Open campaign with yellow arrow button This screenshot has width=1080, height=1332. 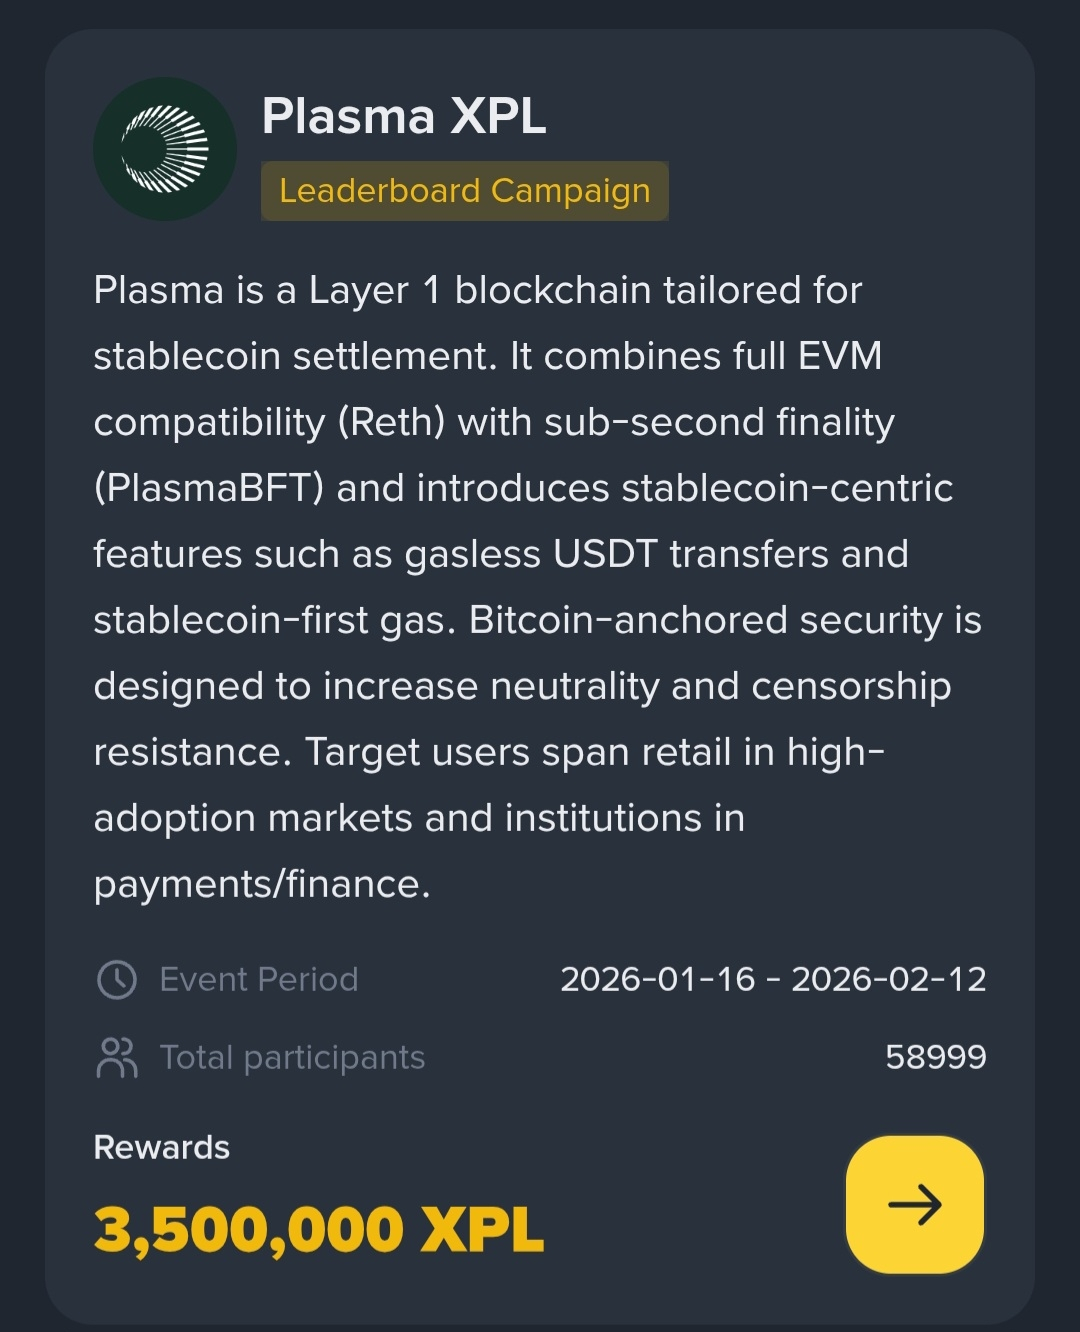(915, 1204)
